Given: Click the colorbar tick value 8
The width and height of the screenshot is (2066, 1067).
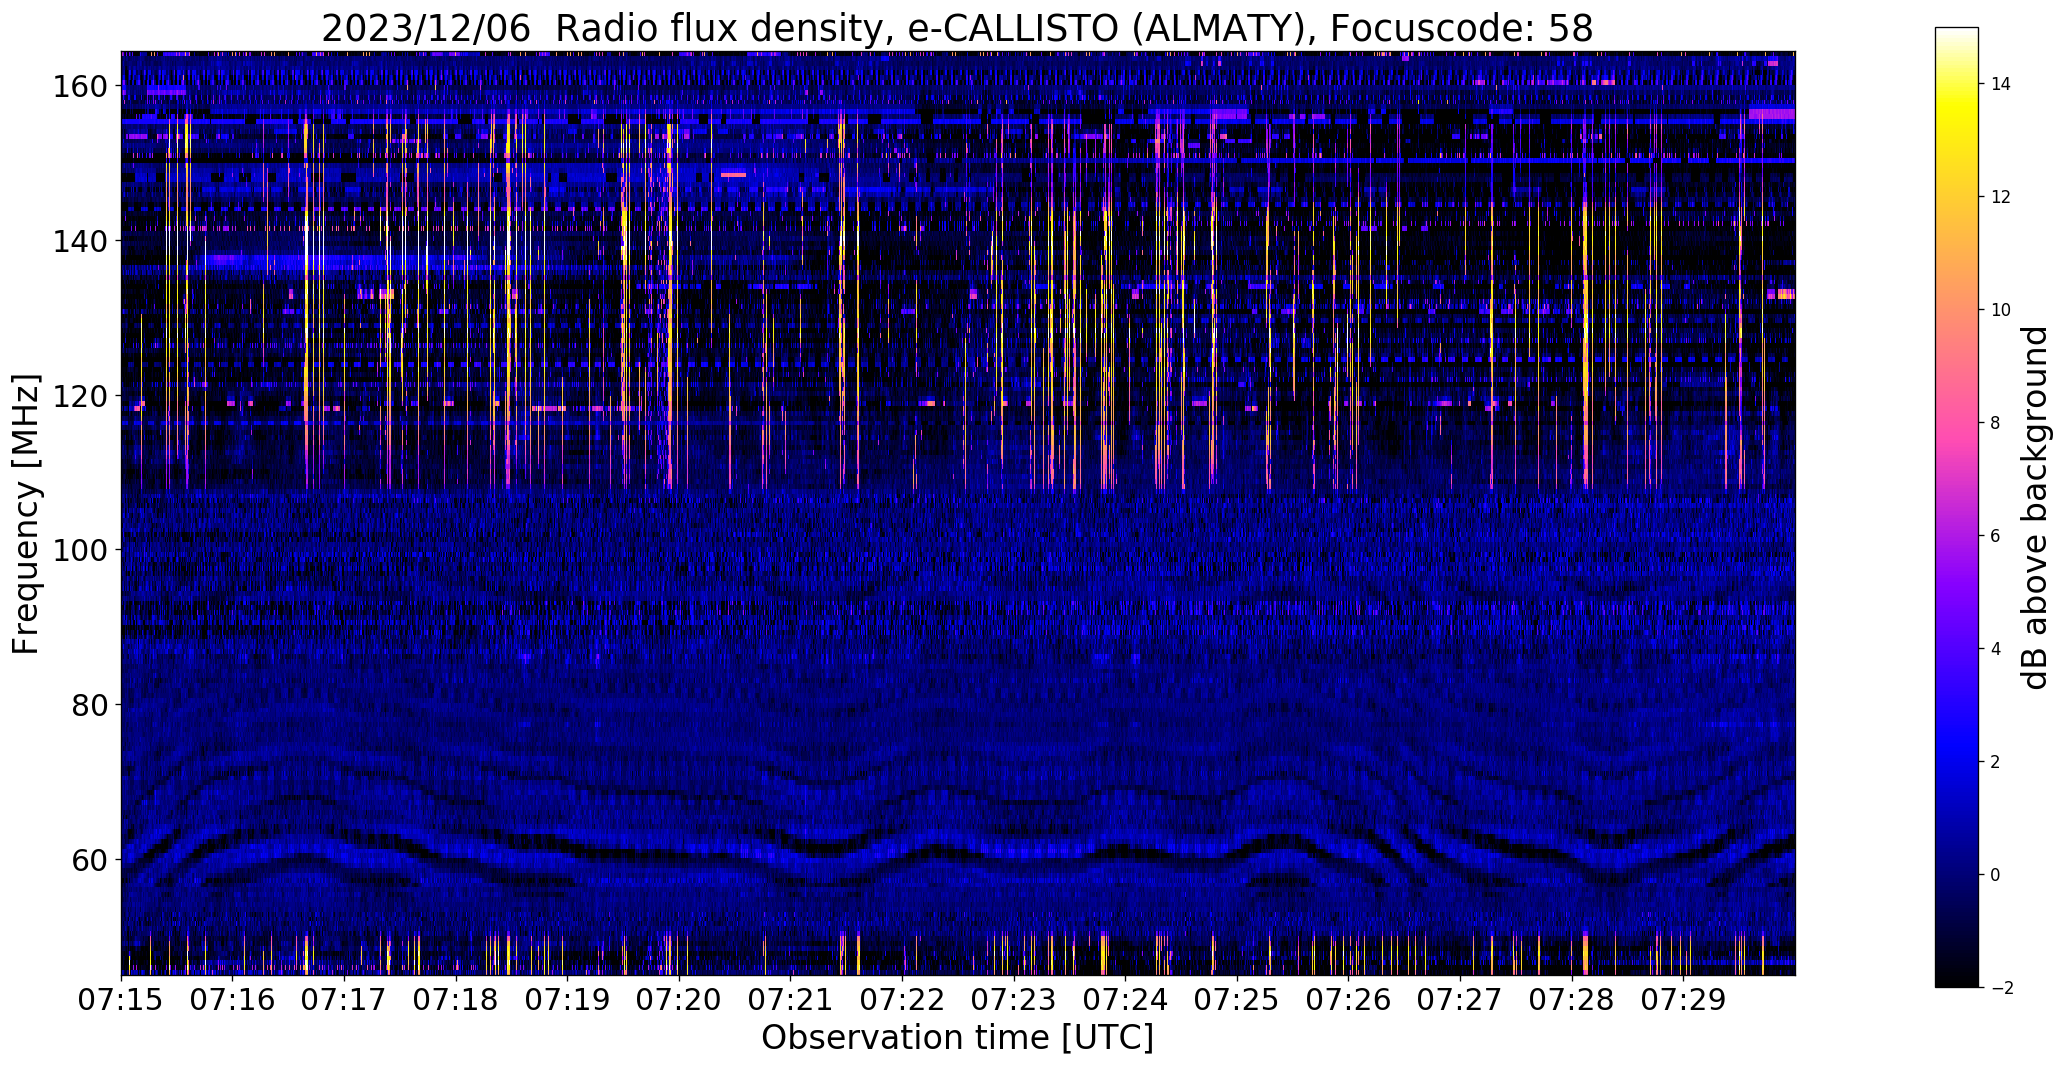Looking at the screenshot, I should click(1995, 423).
